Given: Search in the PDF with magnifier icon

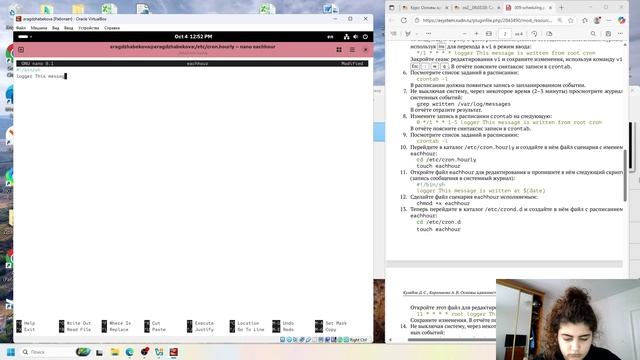Looking at the screenshot, I should pos(593,34).
